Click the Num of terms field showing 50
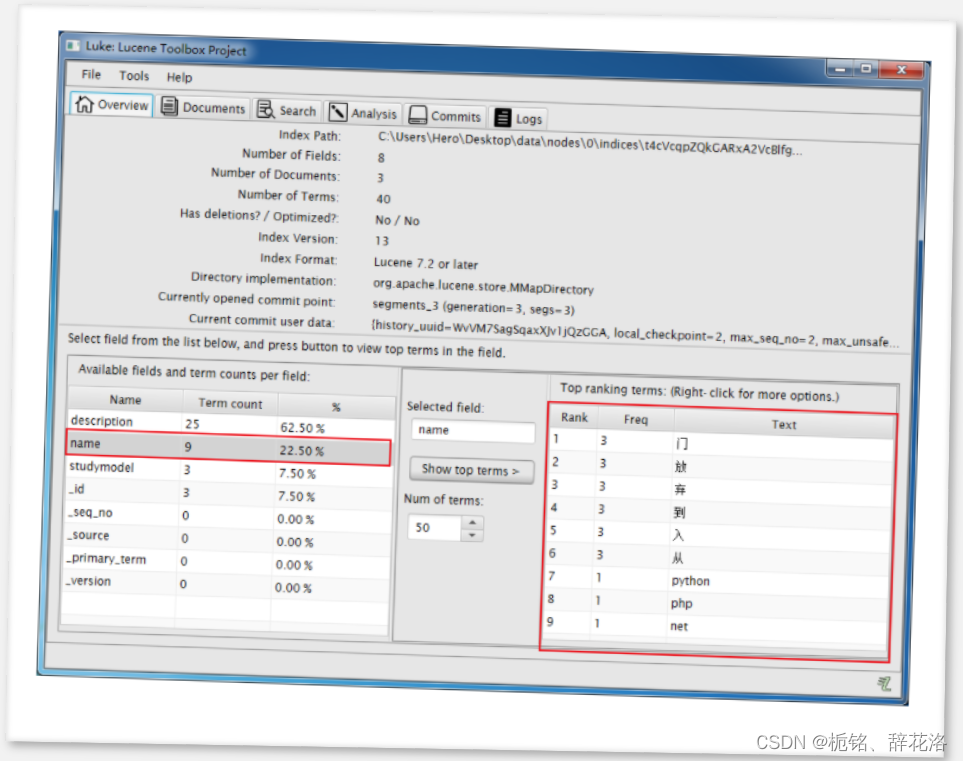Viewport: 963px width, 761px height. pyautogui.click(x=434, y=528)
